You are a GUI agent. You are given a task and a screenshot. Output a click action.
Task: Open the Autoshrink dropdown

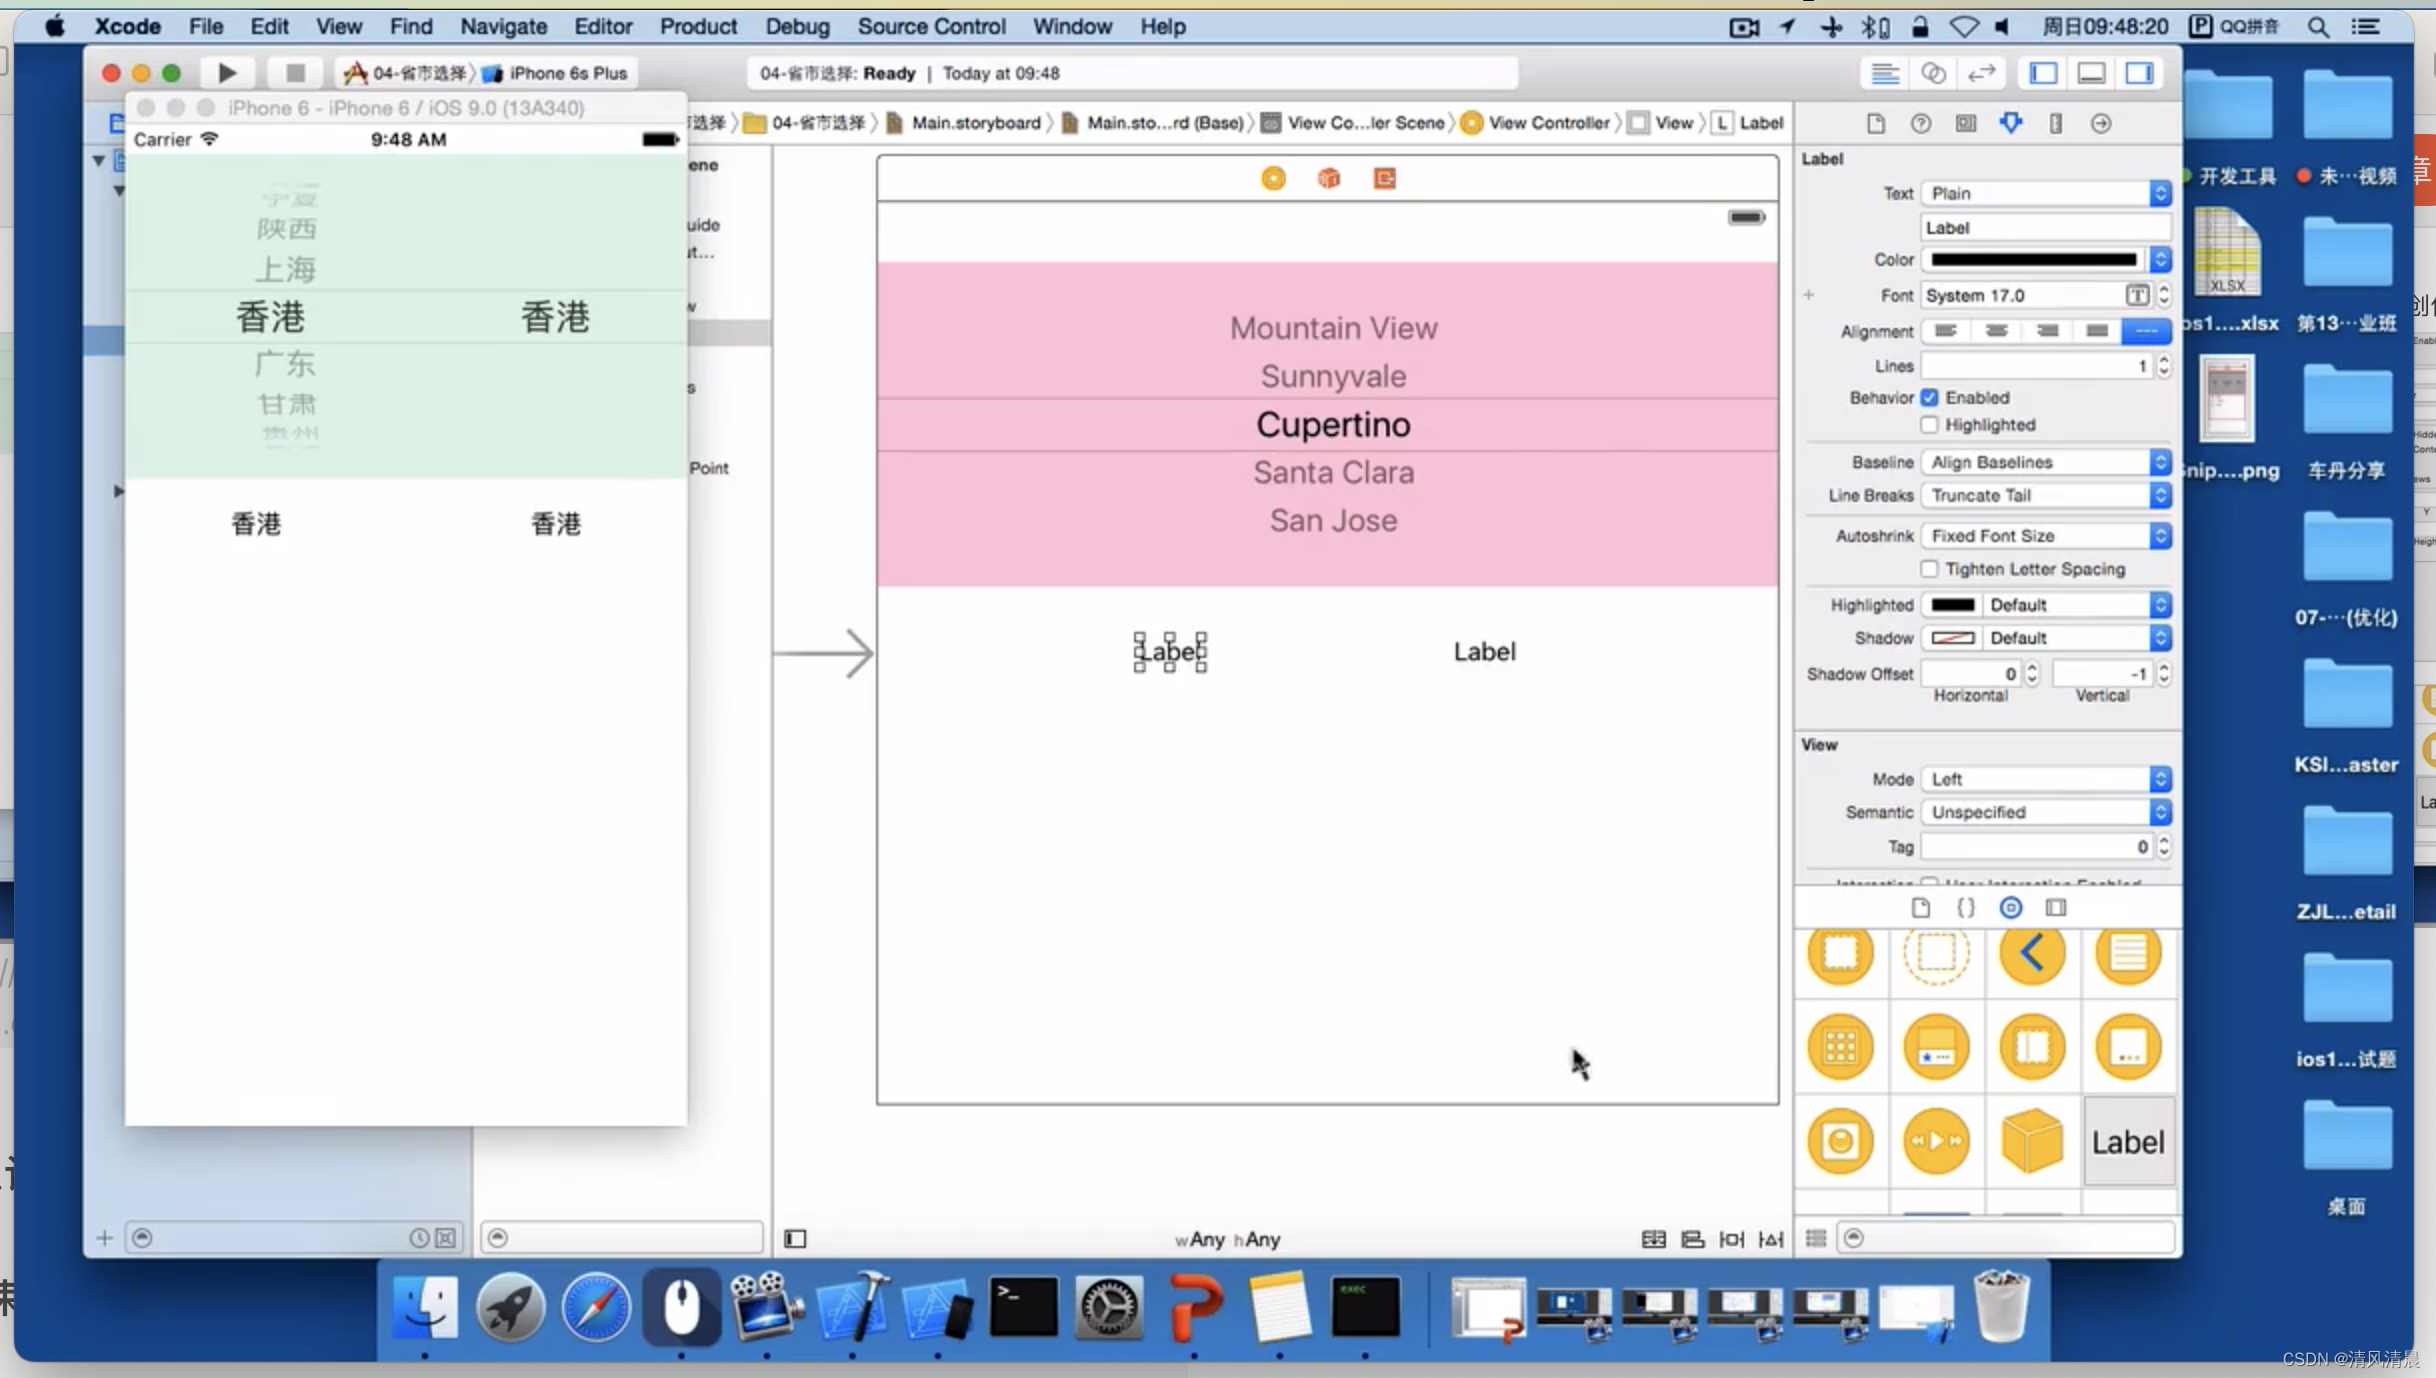point(2046,536)
